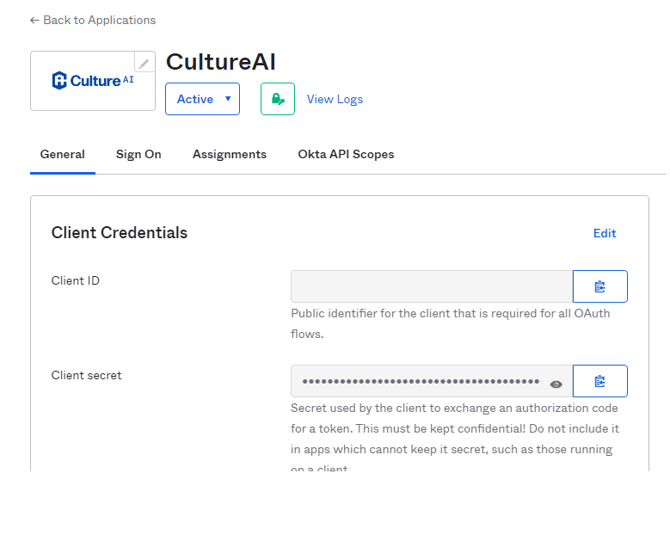670x547 pixels.
Task: Copy the Client secret to clipboard
Action: tap(600, 381)
